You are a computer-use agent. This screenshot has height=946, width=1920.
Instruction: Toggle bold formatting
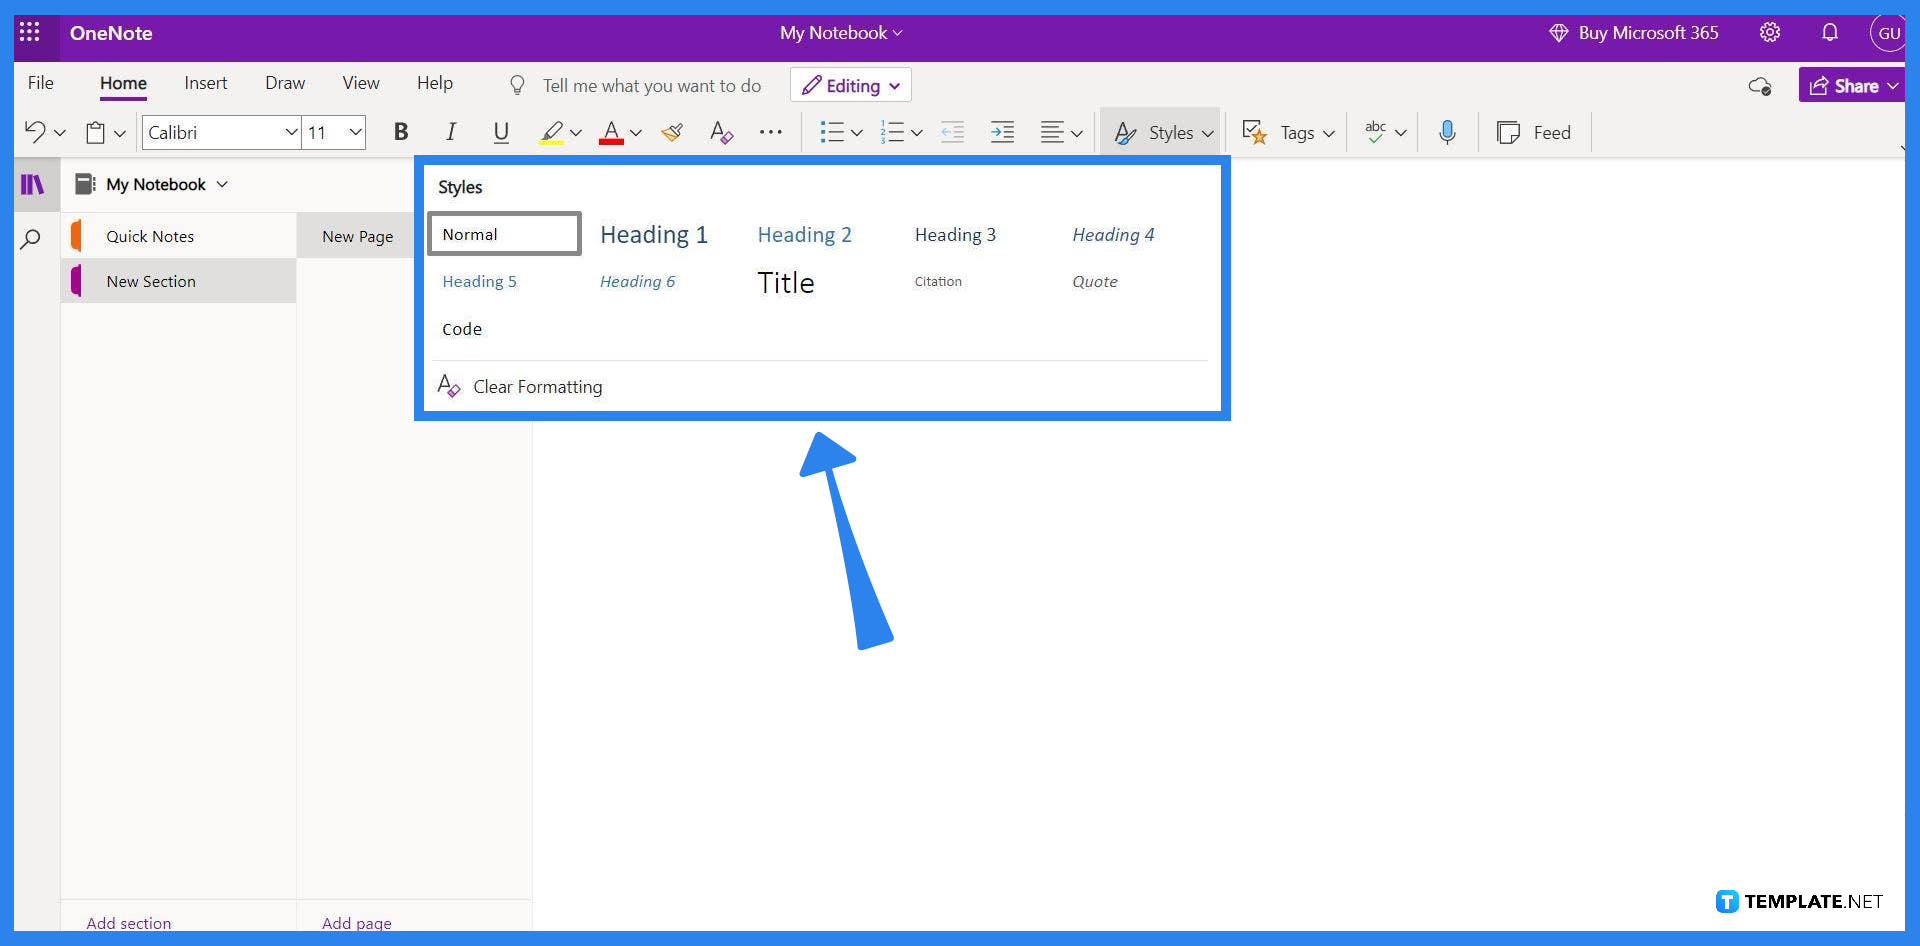401,131
